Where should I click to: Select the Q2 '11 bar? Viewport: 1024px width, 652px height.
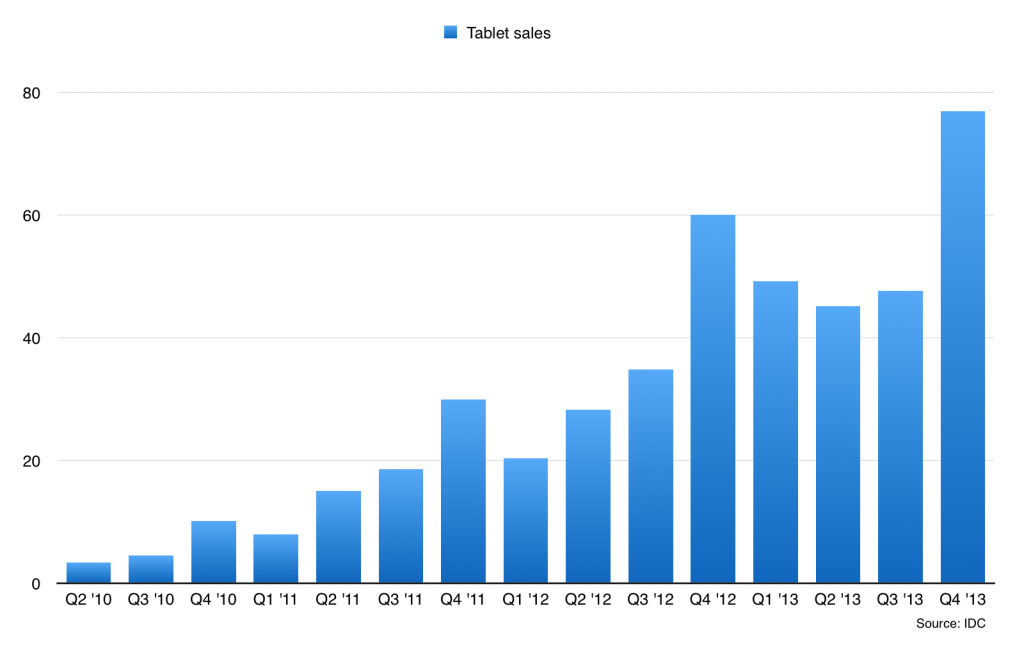338,537
